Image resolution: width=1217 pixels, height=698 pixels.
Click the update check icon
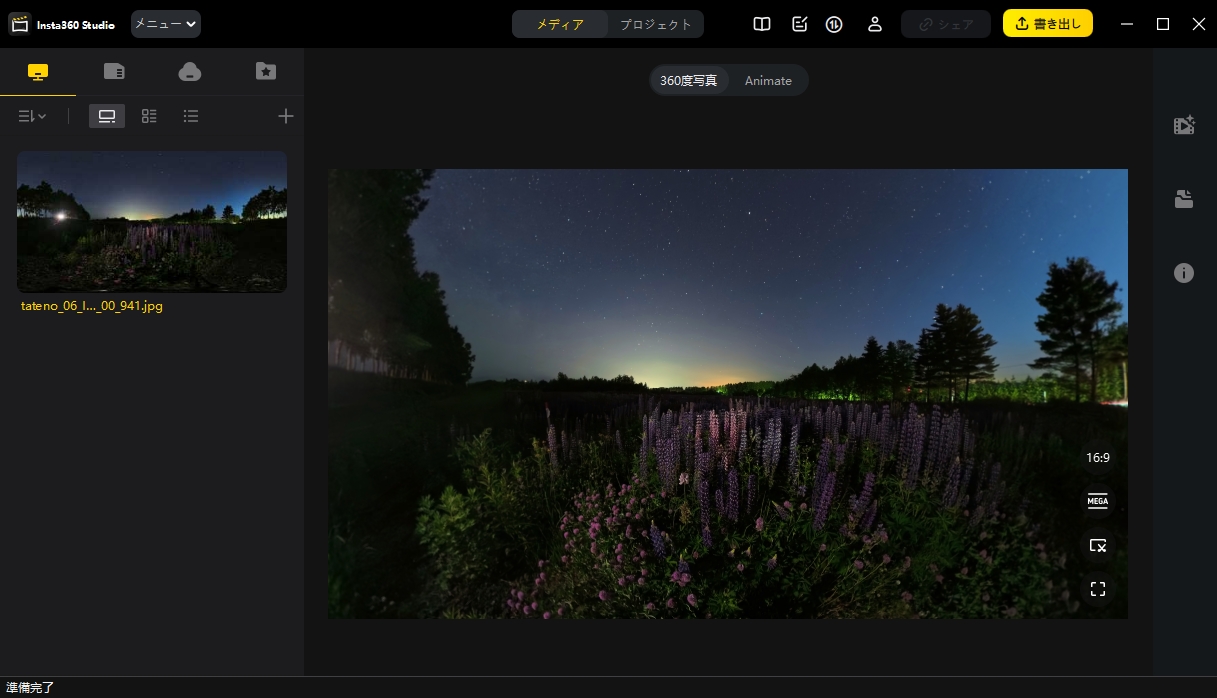tap(834, 23)
